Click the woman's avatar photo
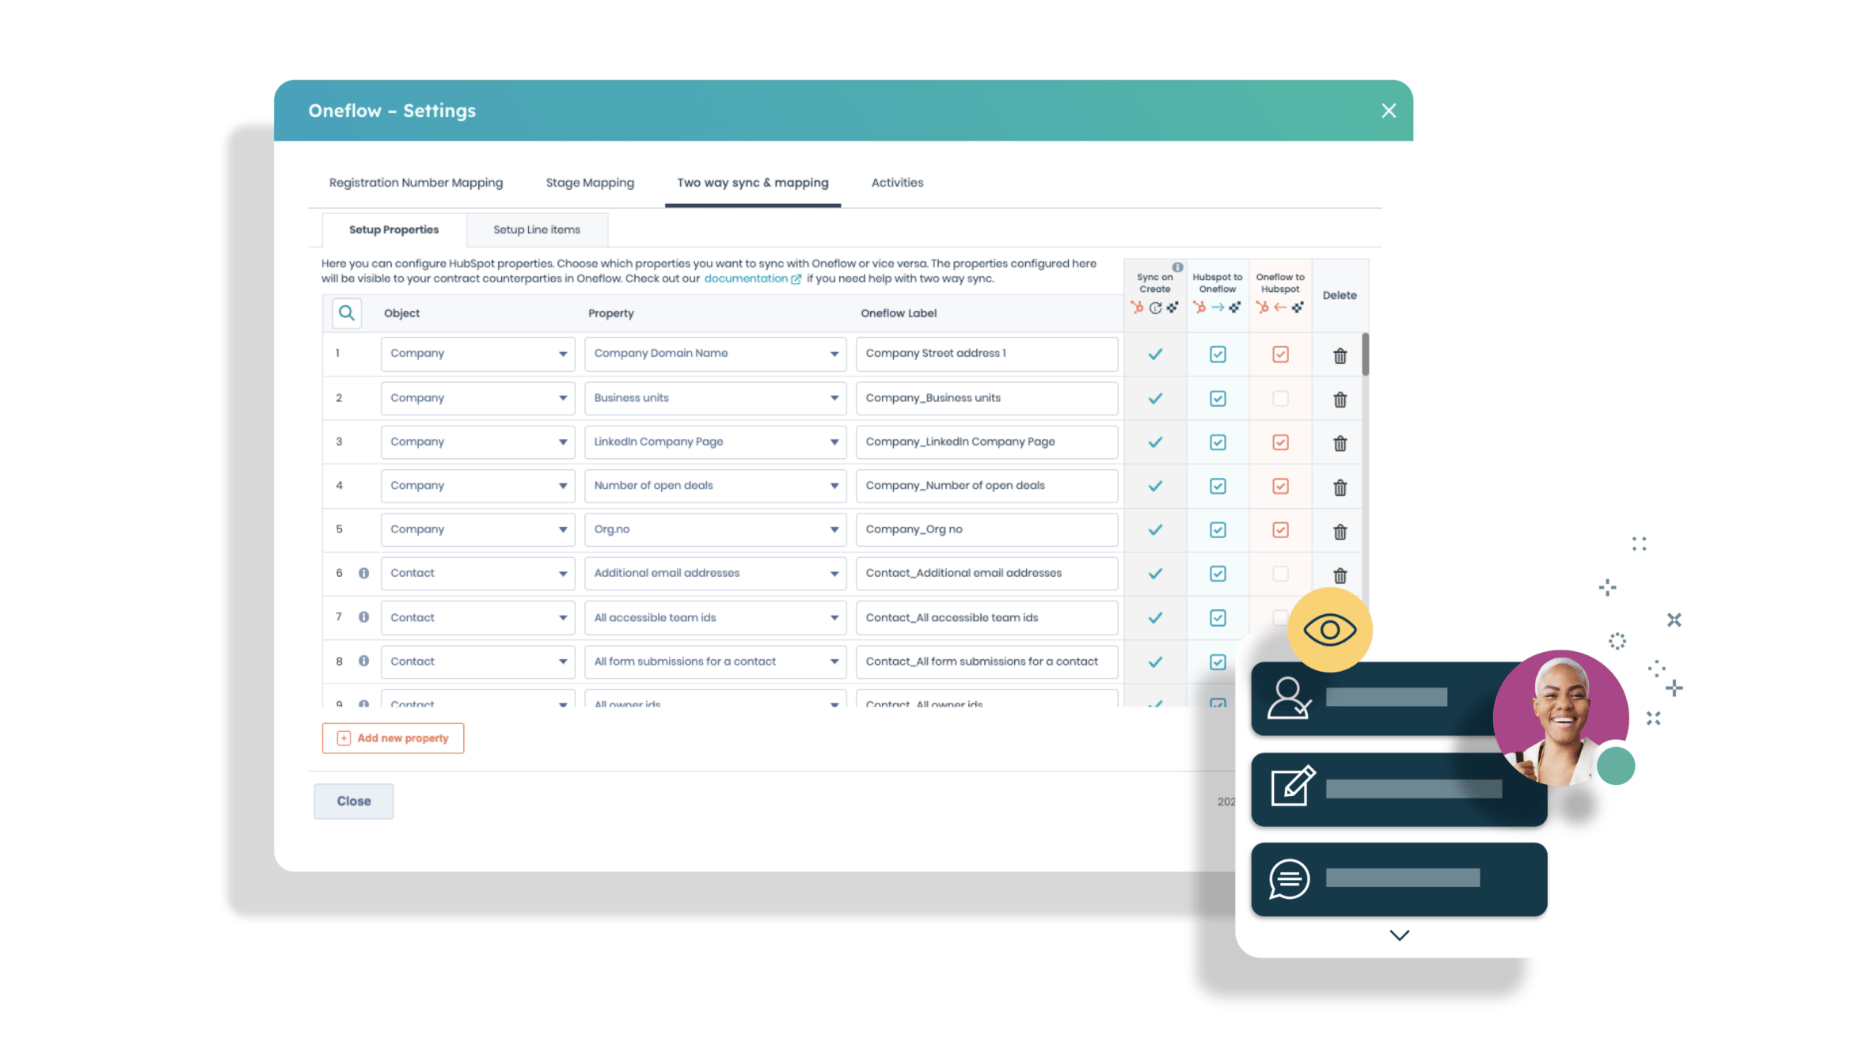This screenshot has height=1047, width=1862. click(x=1560, y=718)
